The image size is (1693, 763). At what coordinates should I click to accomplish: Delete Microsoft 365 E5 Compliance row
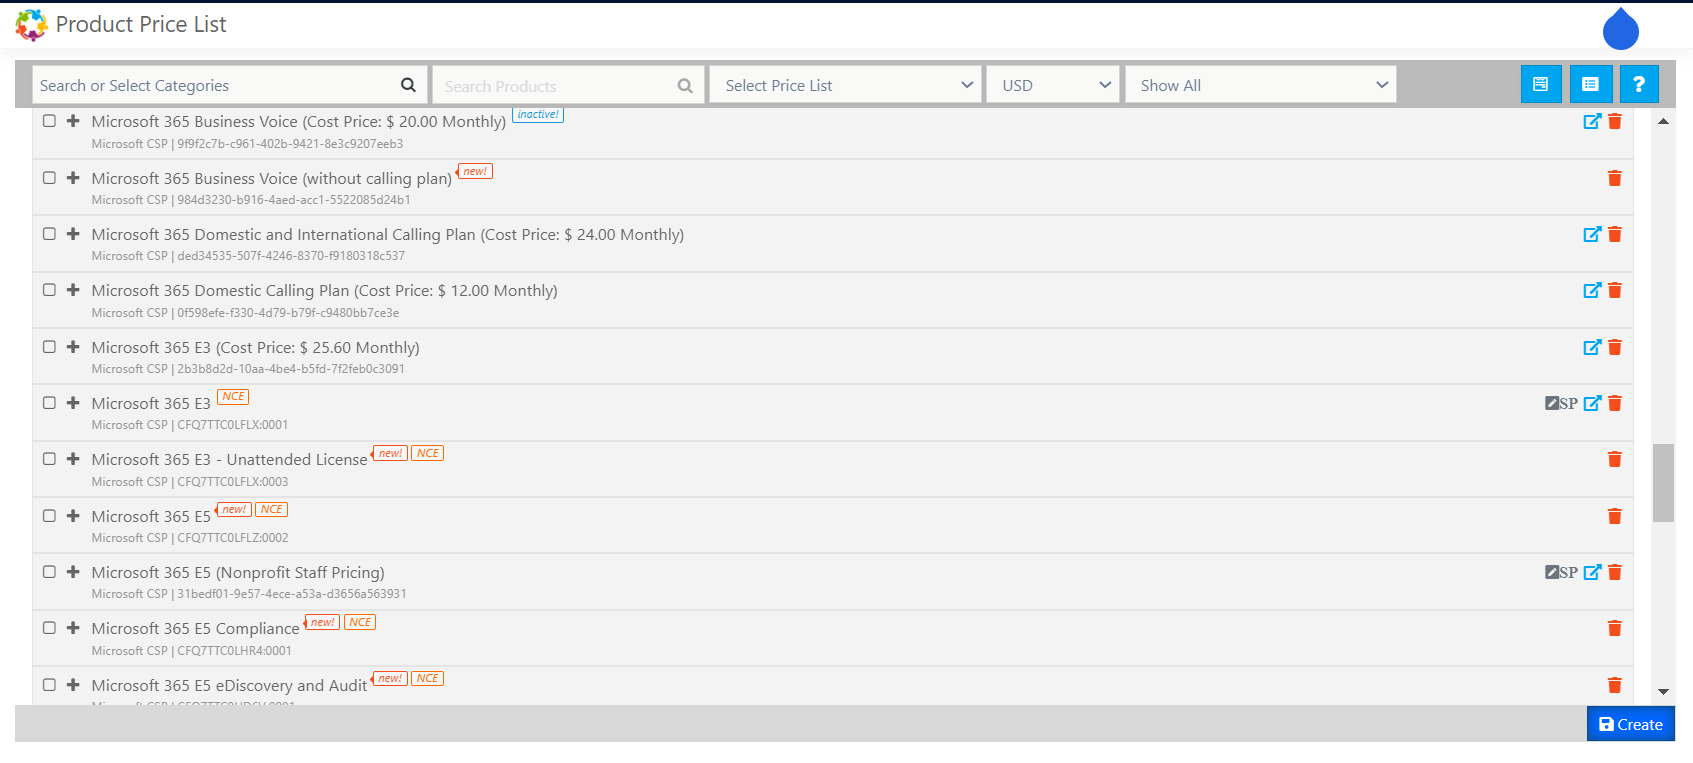pos(1615,628)
